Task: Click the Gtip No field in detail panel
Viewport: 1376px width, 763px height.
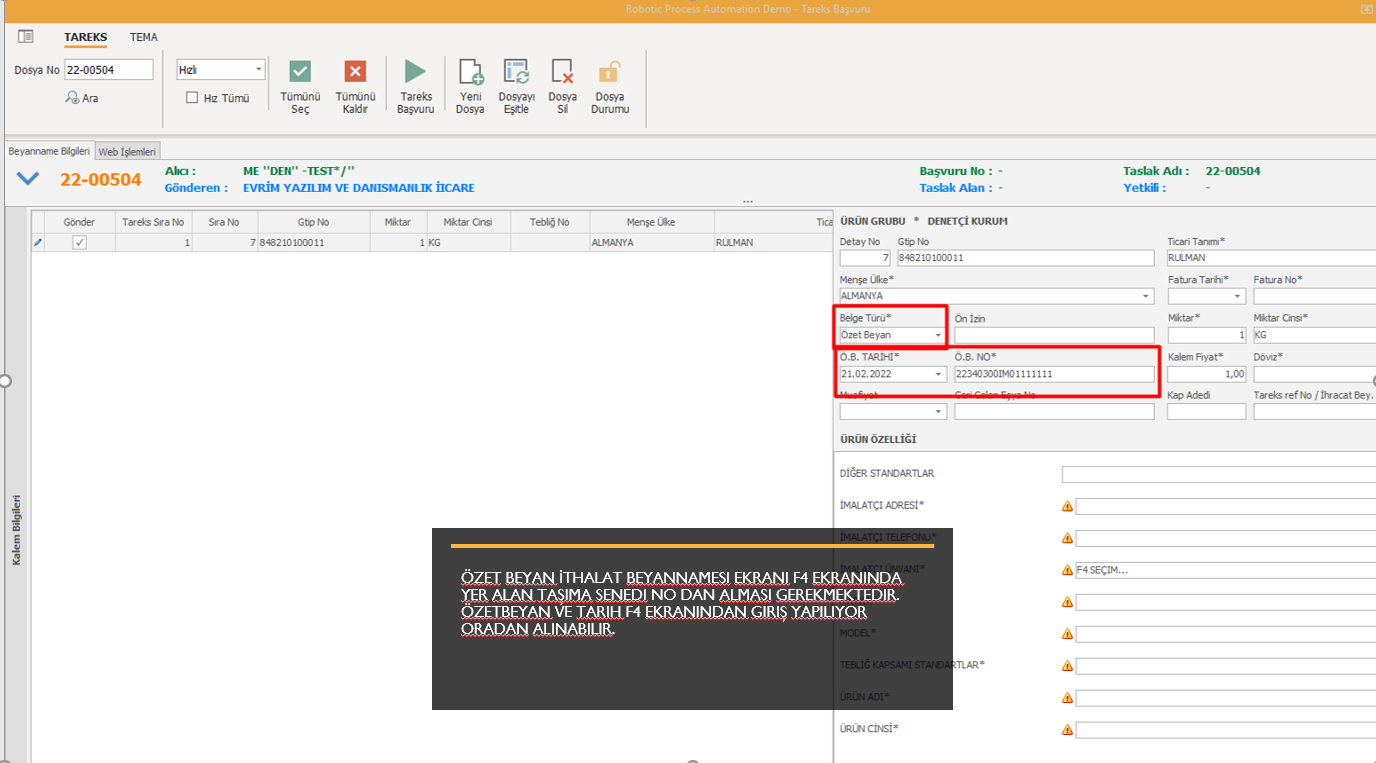Action: [x=1026, y=258]
